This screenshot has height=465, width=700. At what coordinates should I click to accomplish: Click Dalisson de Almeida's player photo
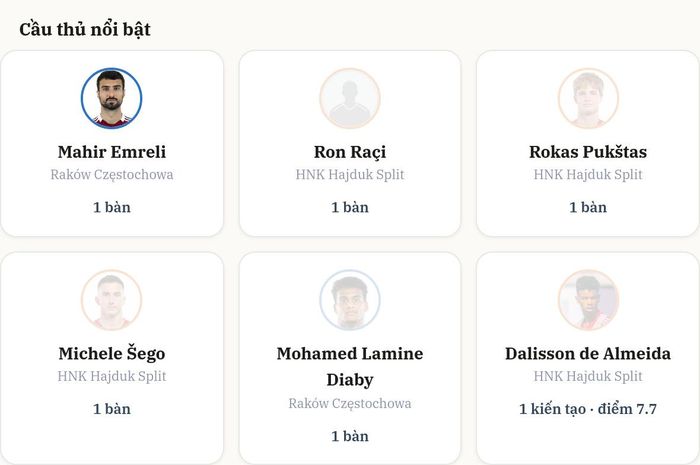click(588, 300)
